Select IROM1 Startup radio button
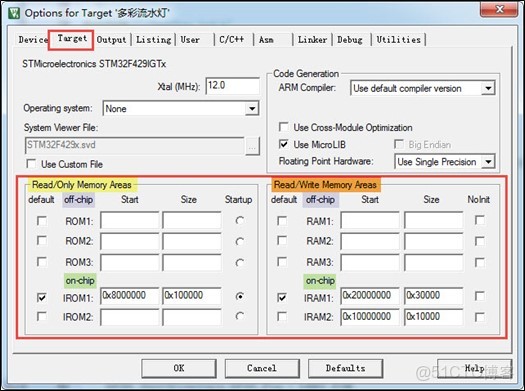 [x=239, y=296]
